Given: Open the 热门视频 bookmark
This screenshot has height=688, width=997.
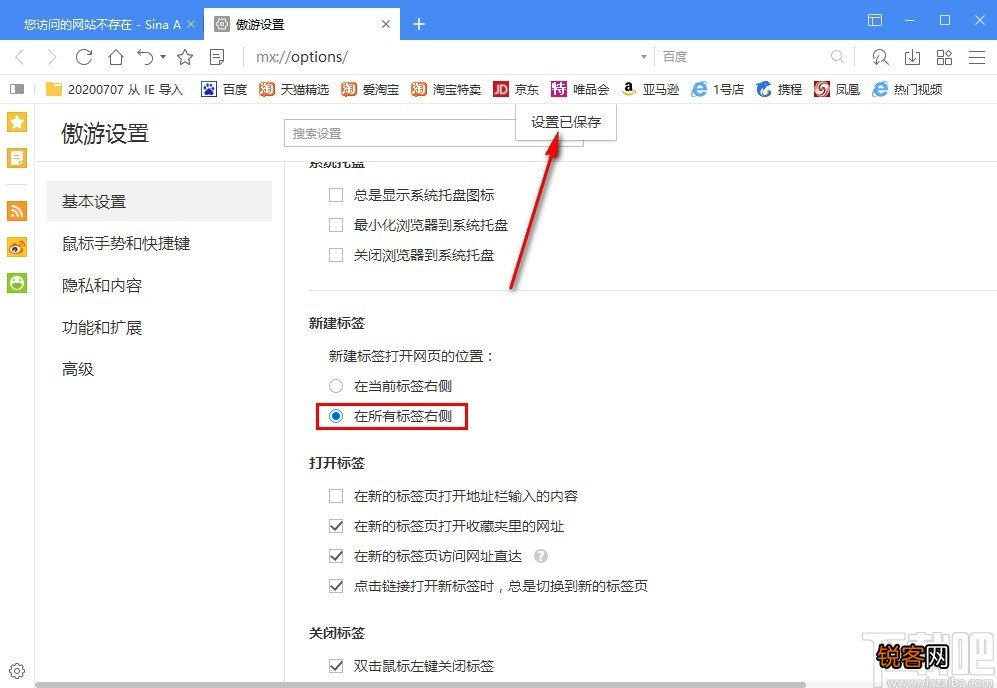Looking at the screenshot, I should point(907,89).
